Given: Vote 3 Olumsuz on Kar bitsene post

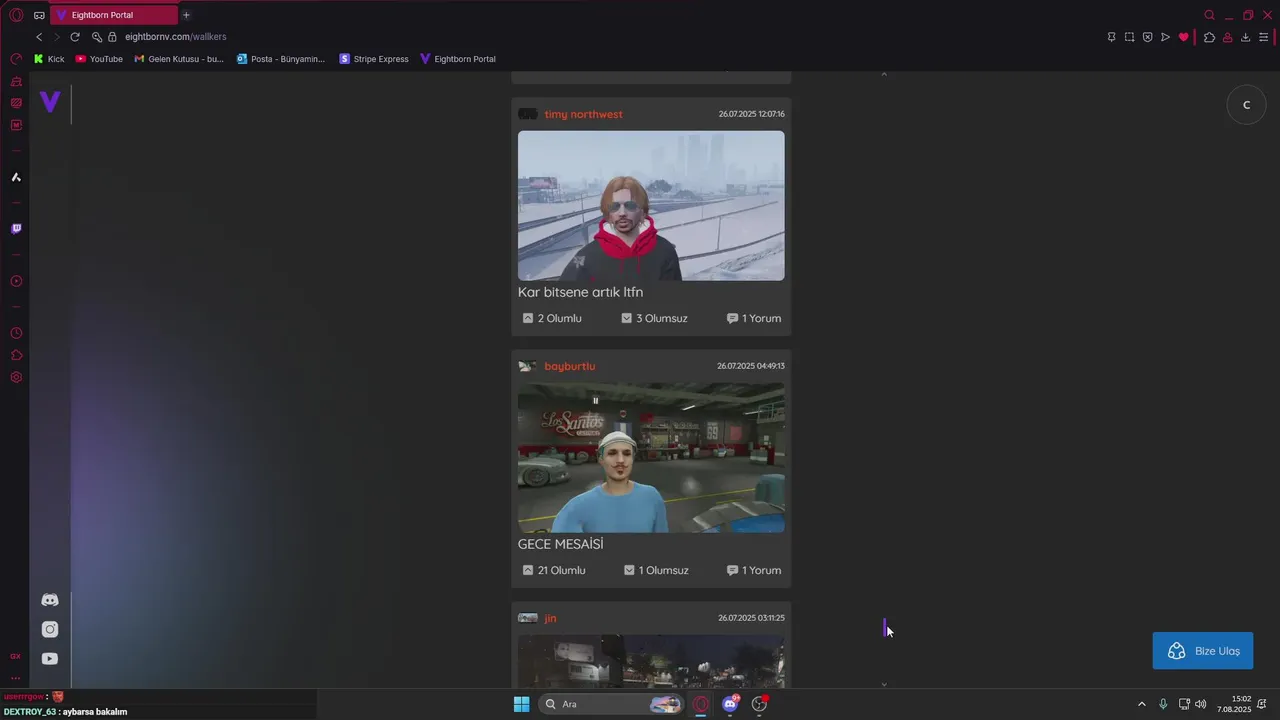Looking at the screenshot, I should [654, 318].
